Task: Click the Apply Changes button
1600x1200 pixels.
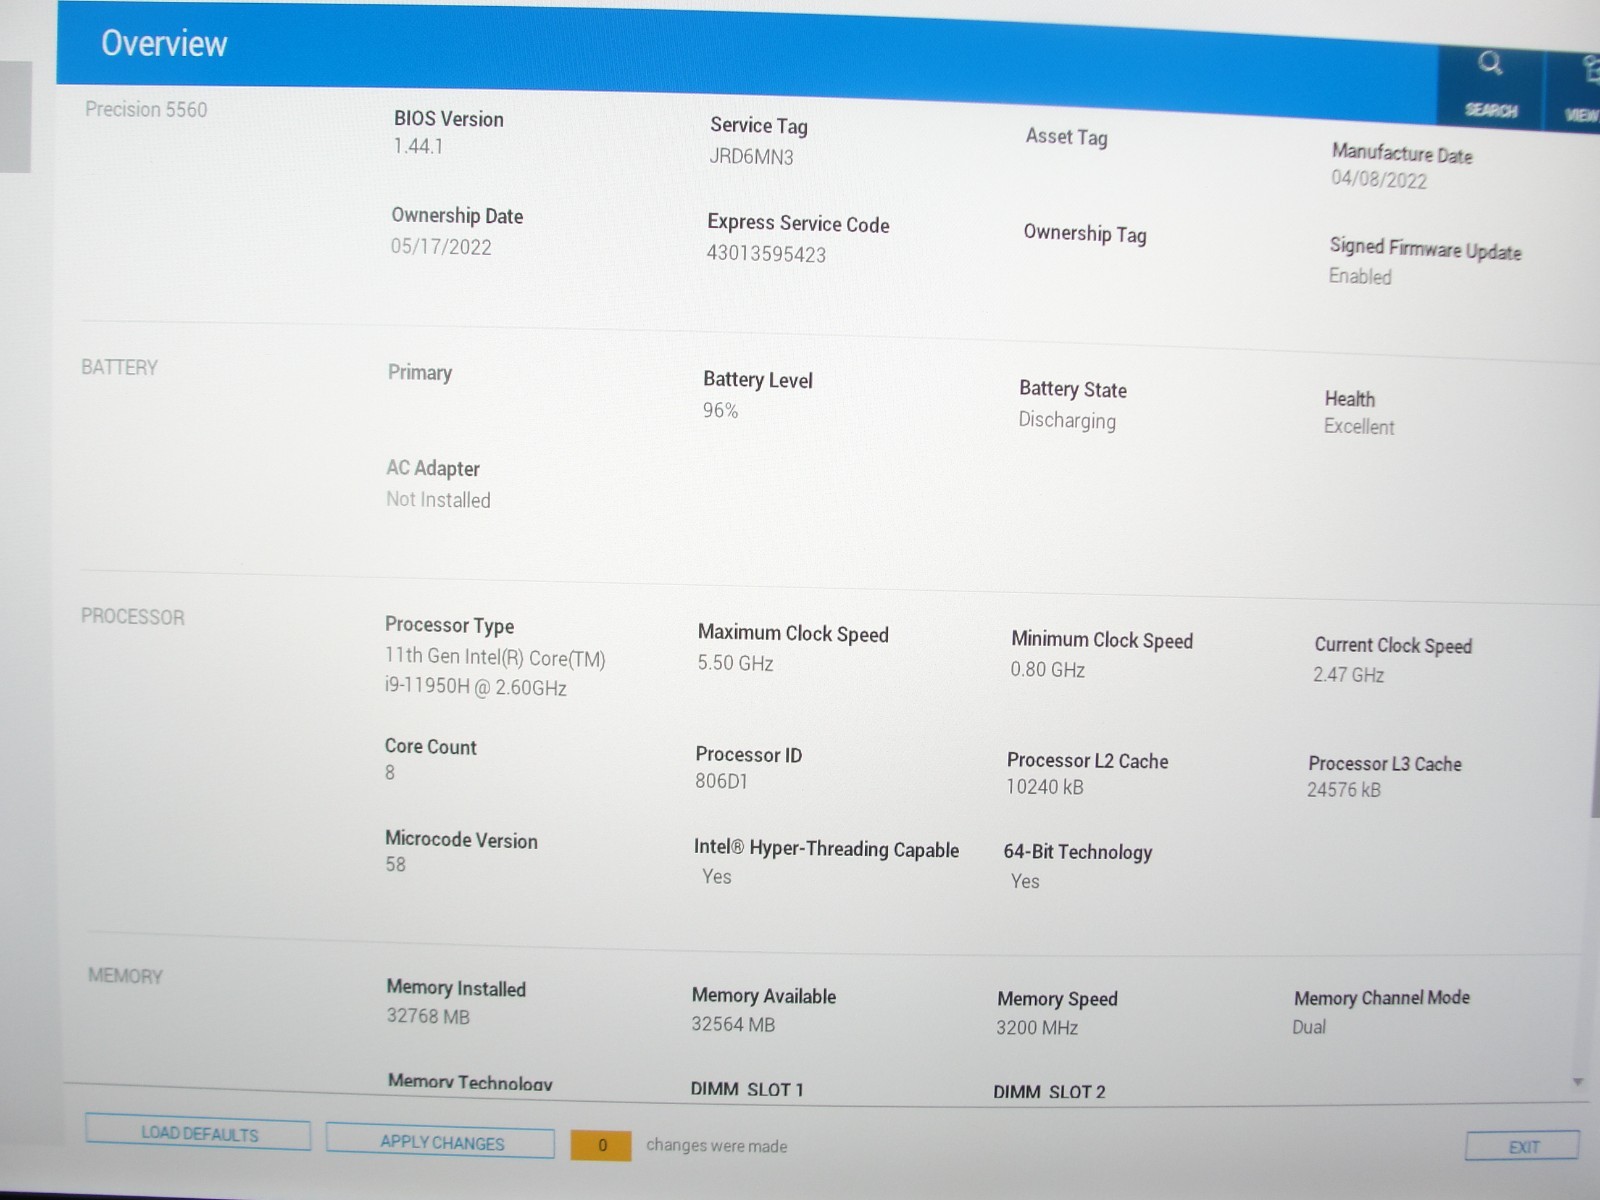Action: (441, 1142)
